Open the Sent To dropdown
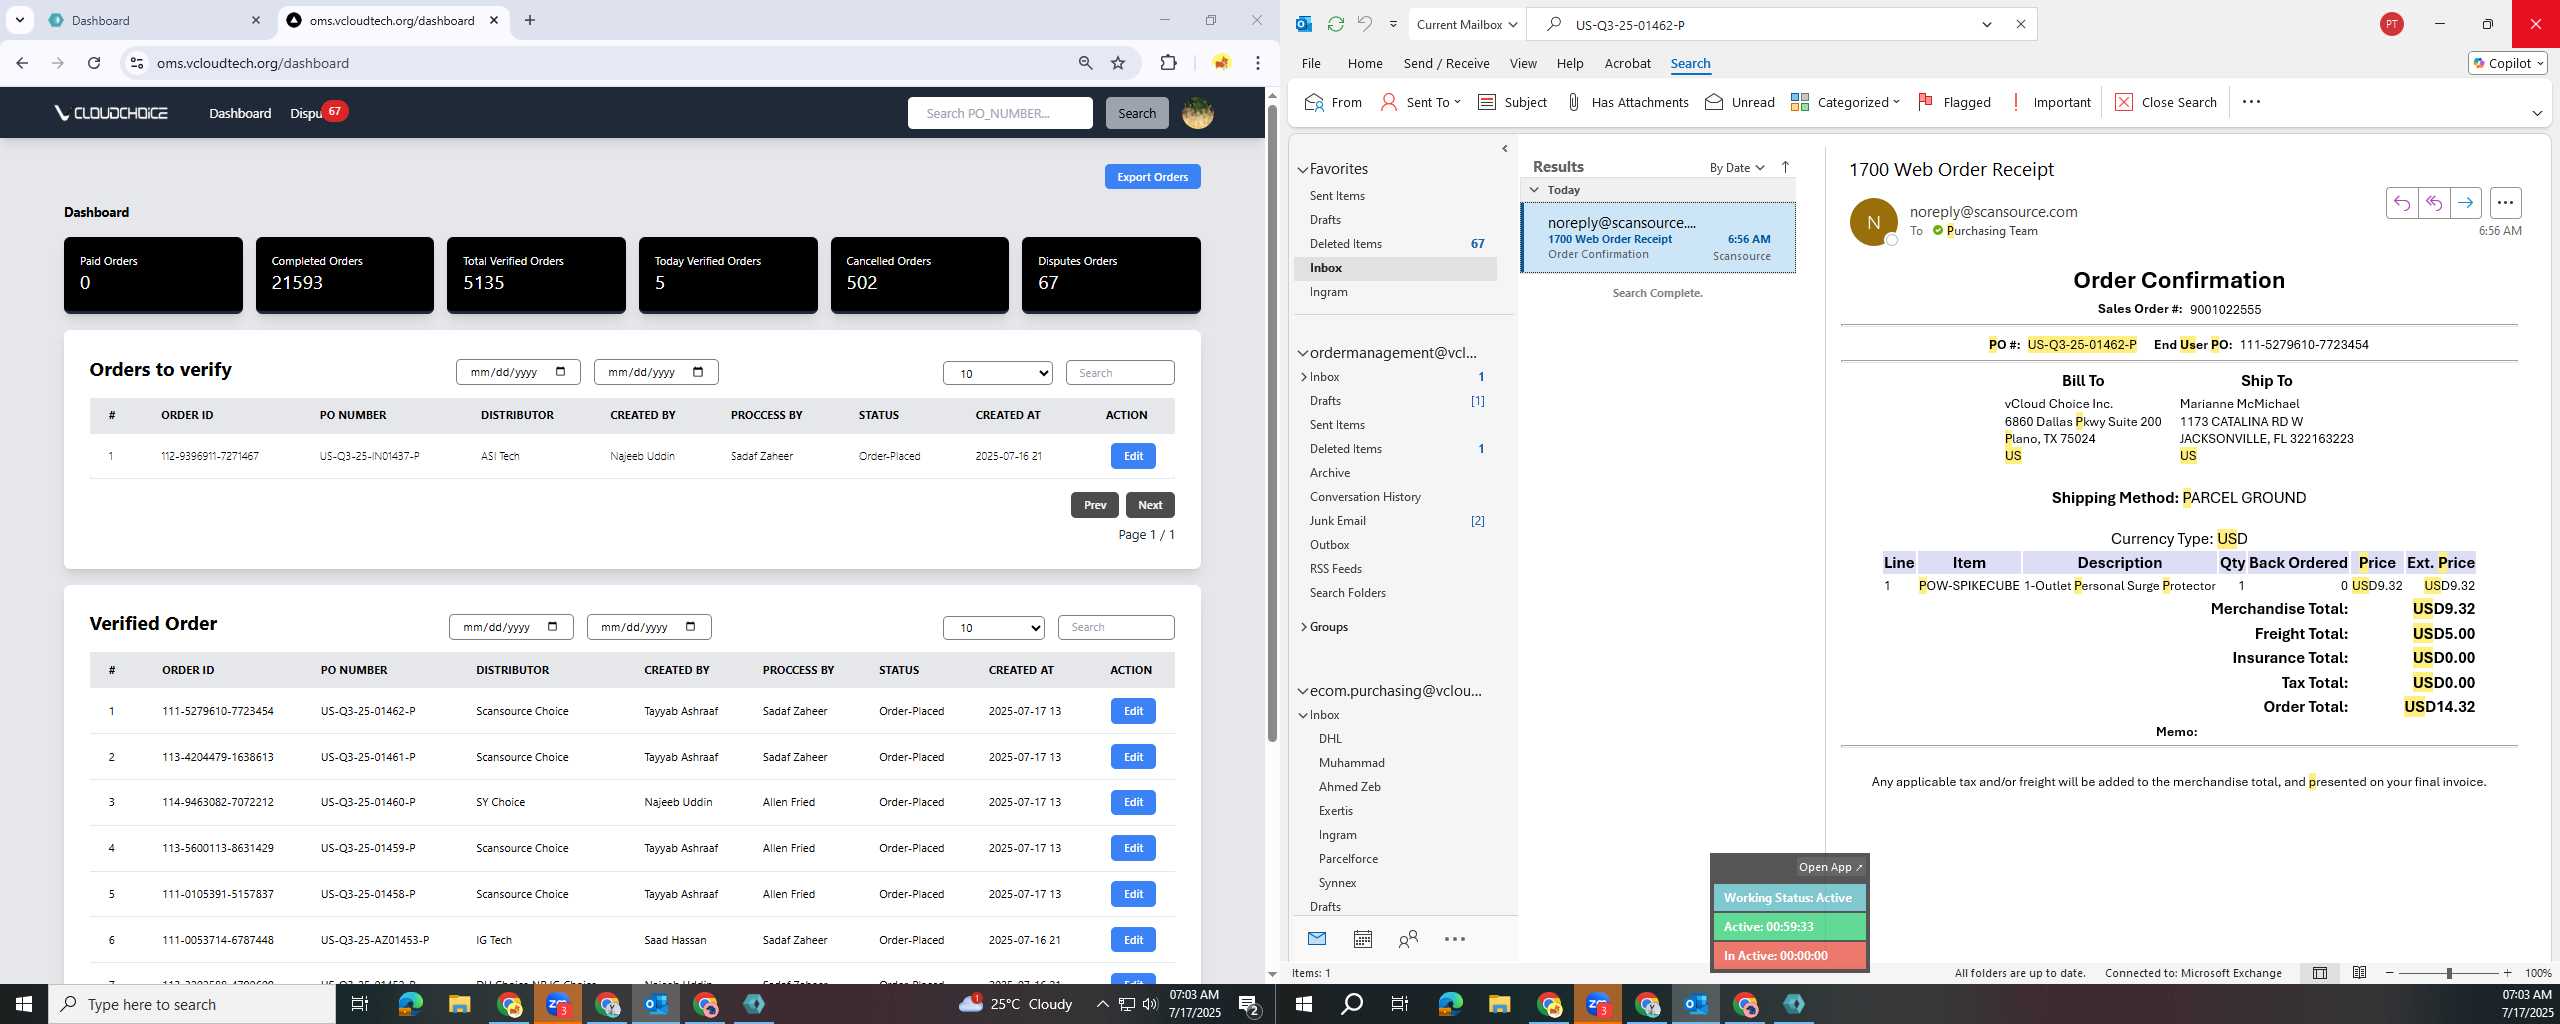This screenshot has width=2560, height=1024. 1420,102
